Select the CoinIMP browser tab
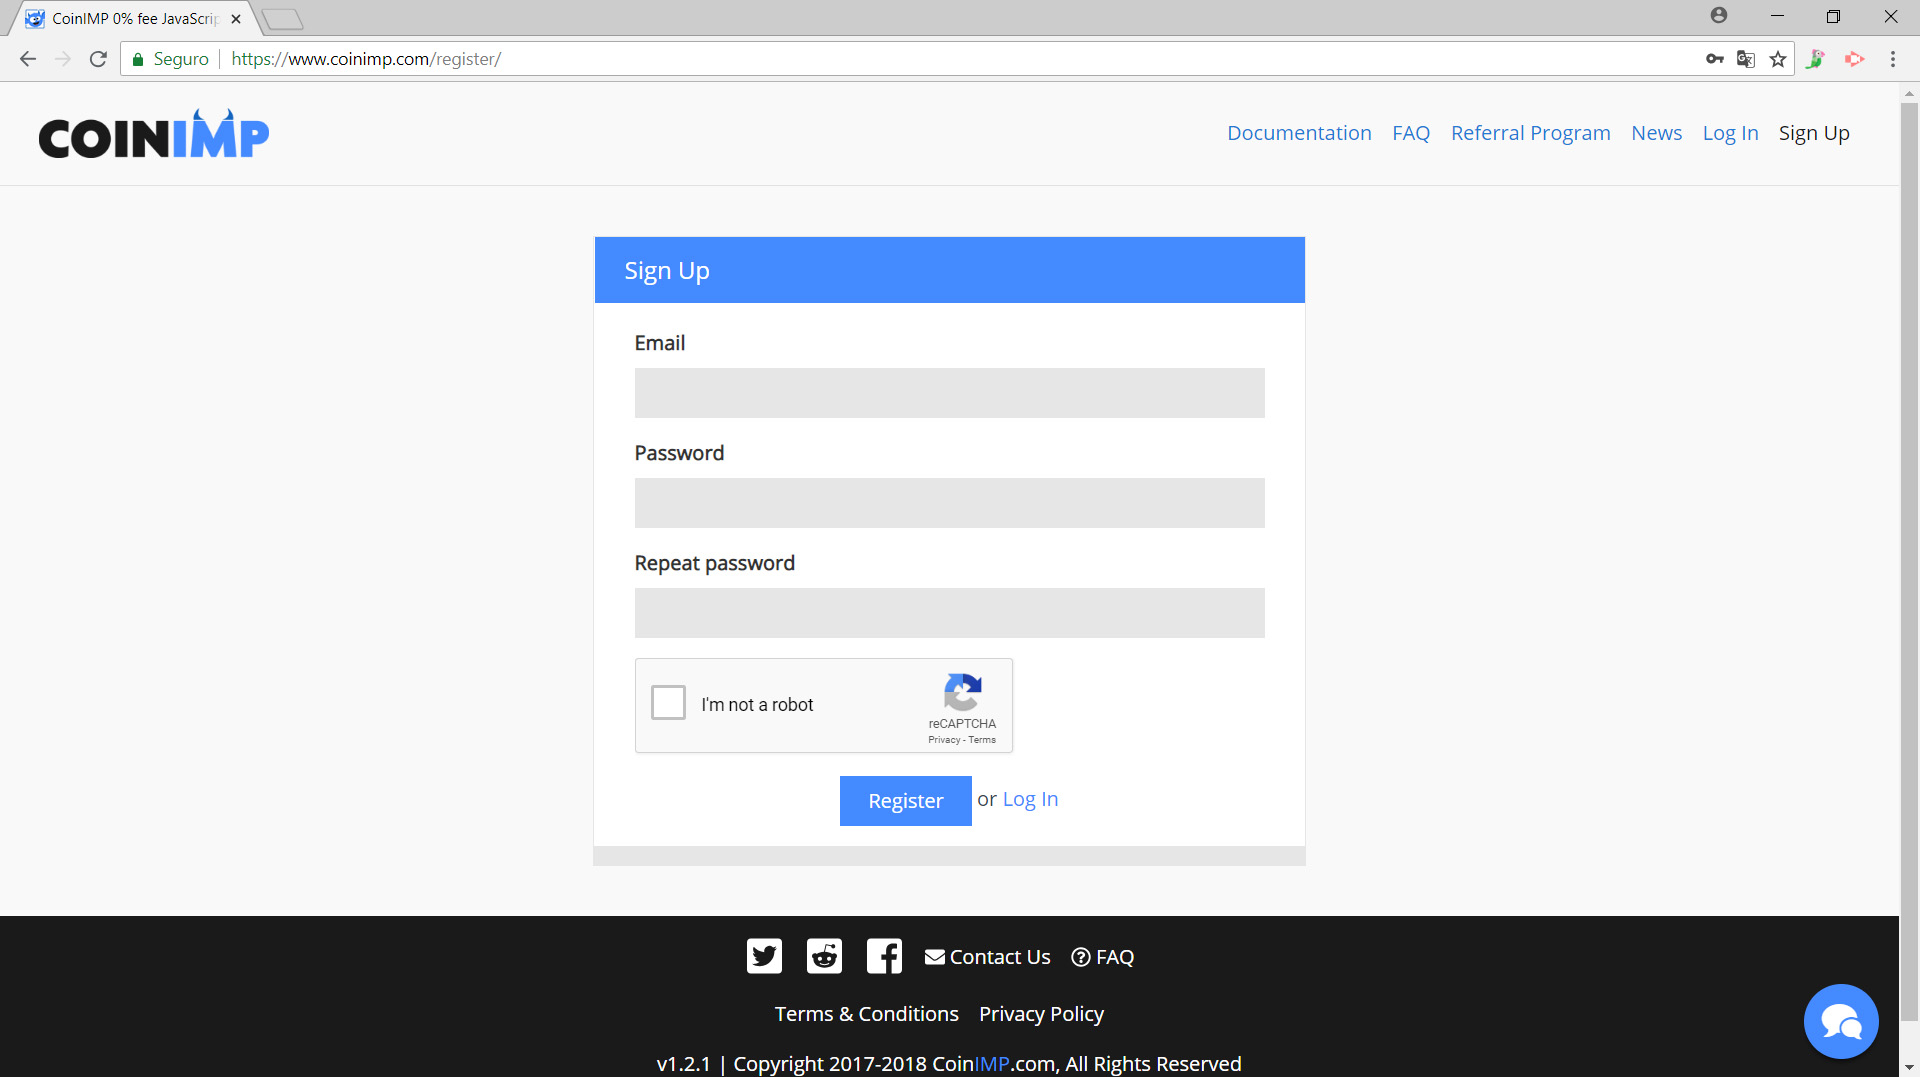 coord(132,19)
